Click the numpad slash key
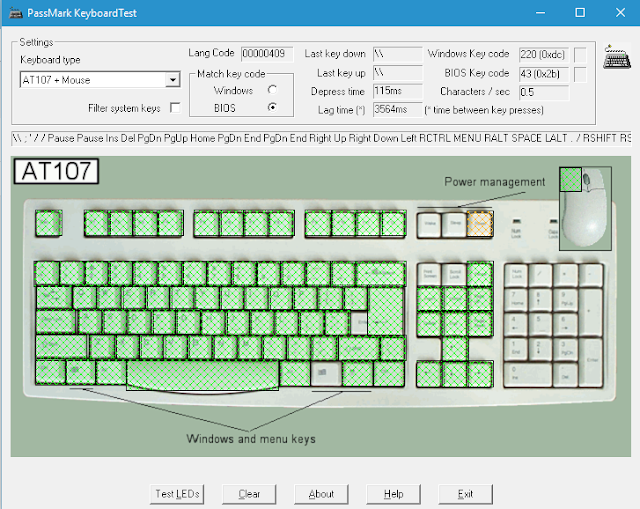Viewport: 640px width, 509px height. point(541,276)
